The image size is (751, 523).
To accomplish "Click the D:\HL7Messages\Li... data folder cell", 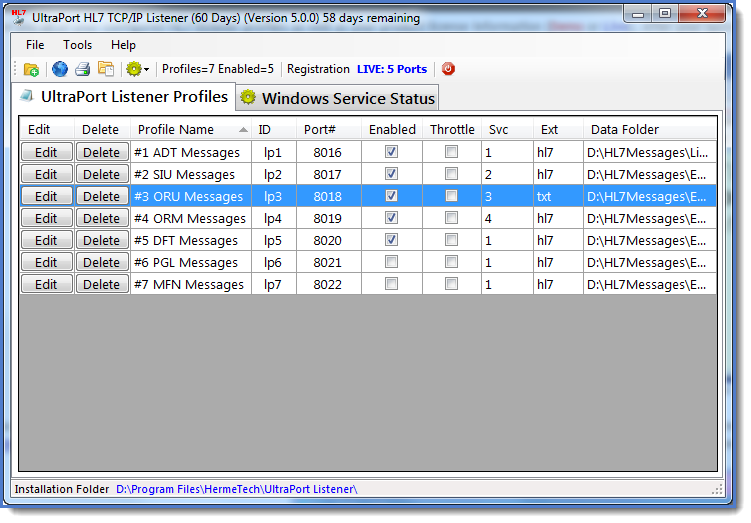I will tap(648, 153).
